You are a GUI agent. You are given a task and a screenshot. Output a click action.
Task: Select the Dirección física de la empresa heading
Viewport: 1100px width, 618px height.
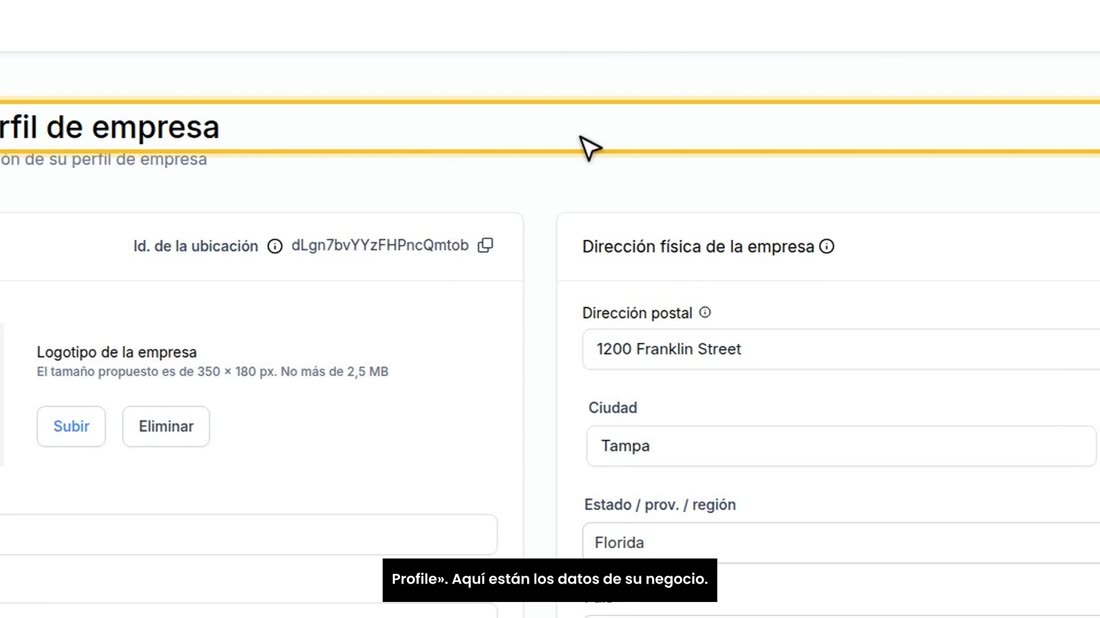coord(698,247)
